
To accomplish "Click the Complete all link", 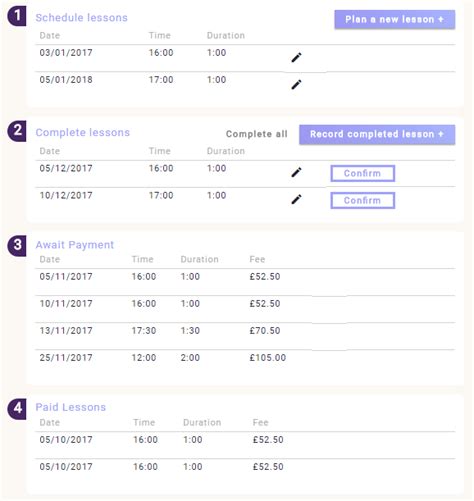I will [x=256, y=134].
